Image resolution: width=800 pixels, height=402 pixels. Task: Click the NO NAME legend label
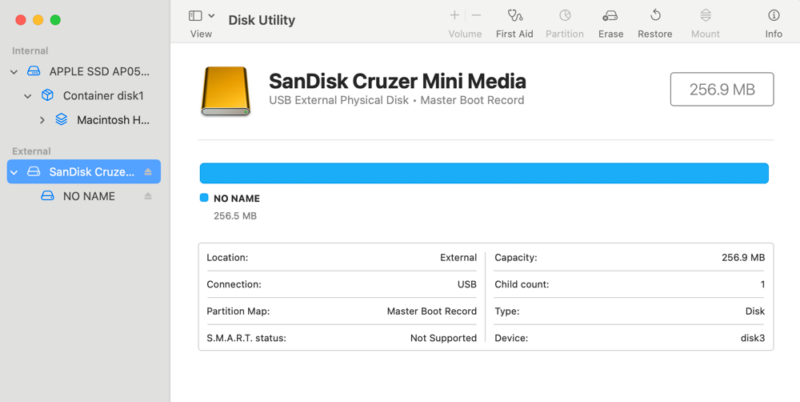coord(237,198)
